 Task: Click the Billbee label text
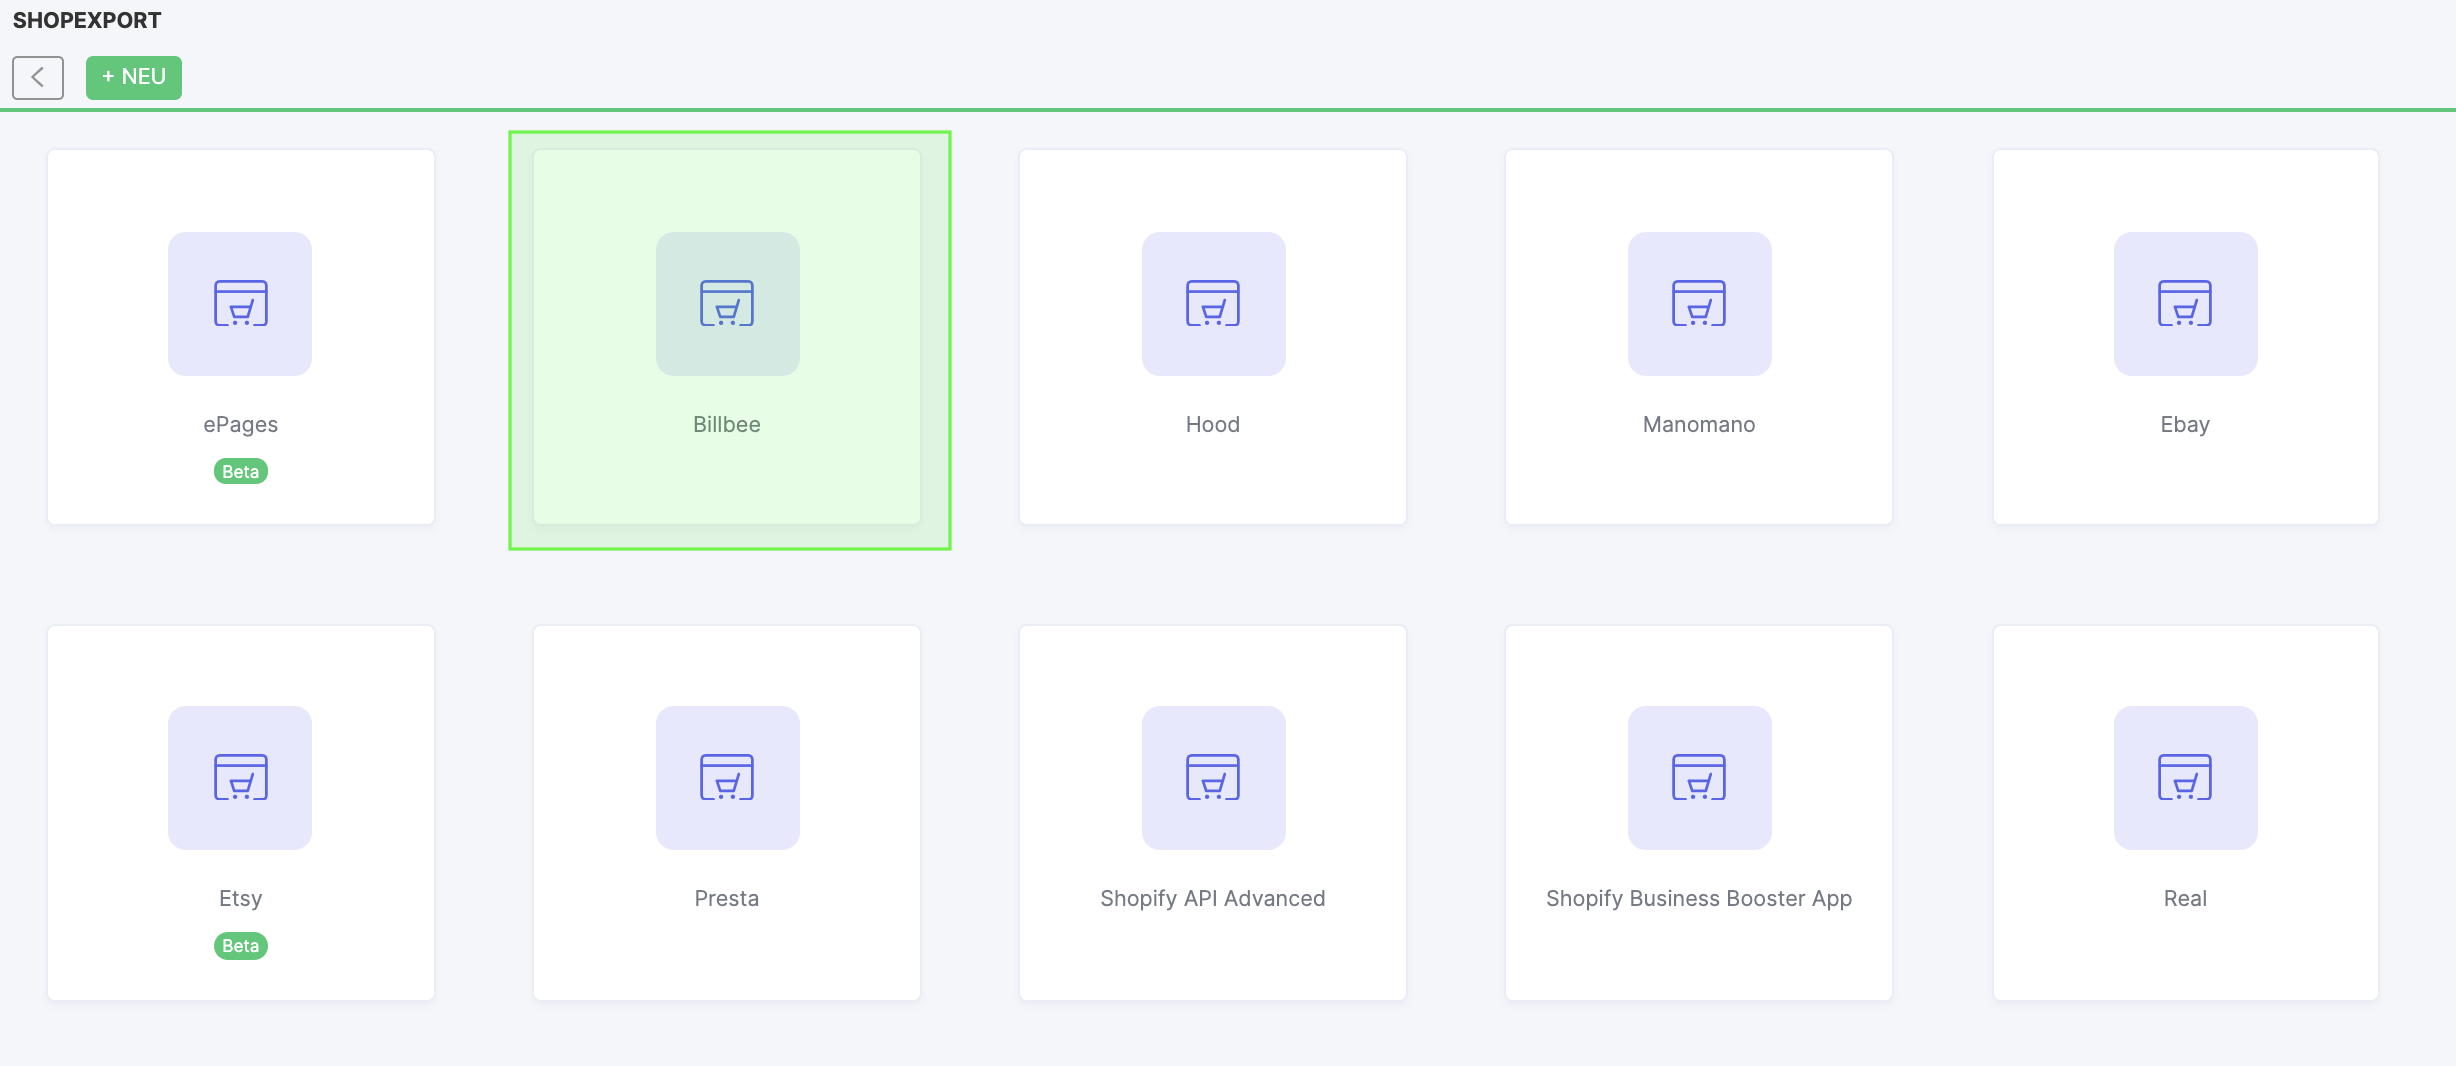pos(727,425)
